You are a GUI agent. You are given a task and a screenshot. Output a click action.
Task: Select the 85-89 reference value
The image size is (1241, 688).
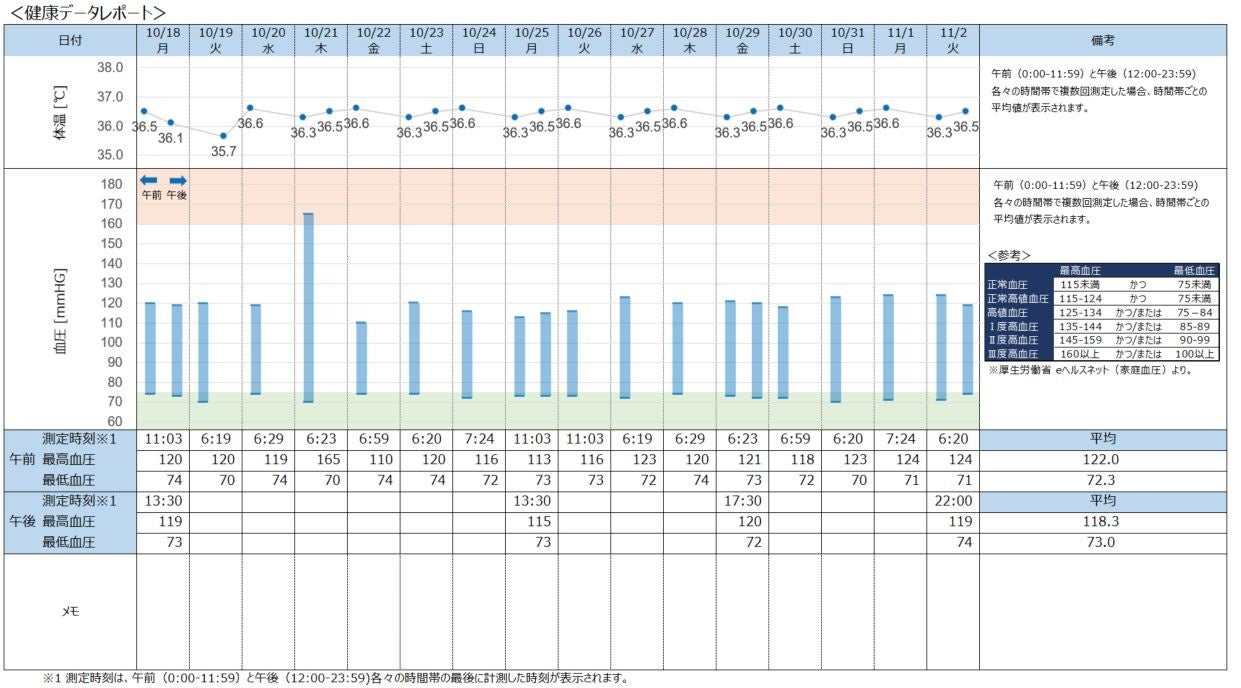click(x=1195, y=326)
